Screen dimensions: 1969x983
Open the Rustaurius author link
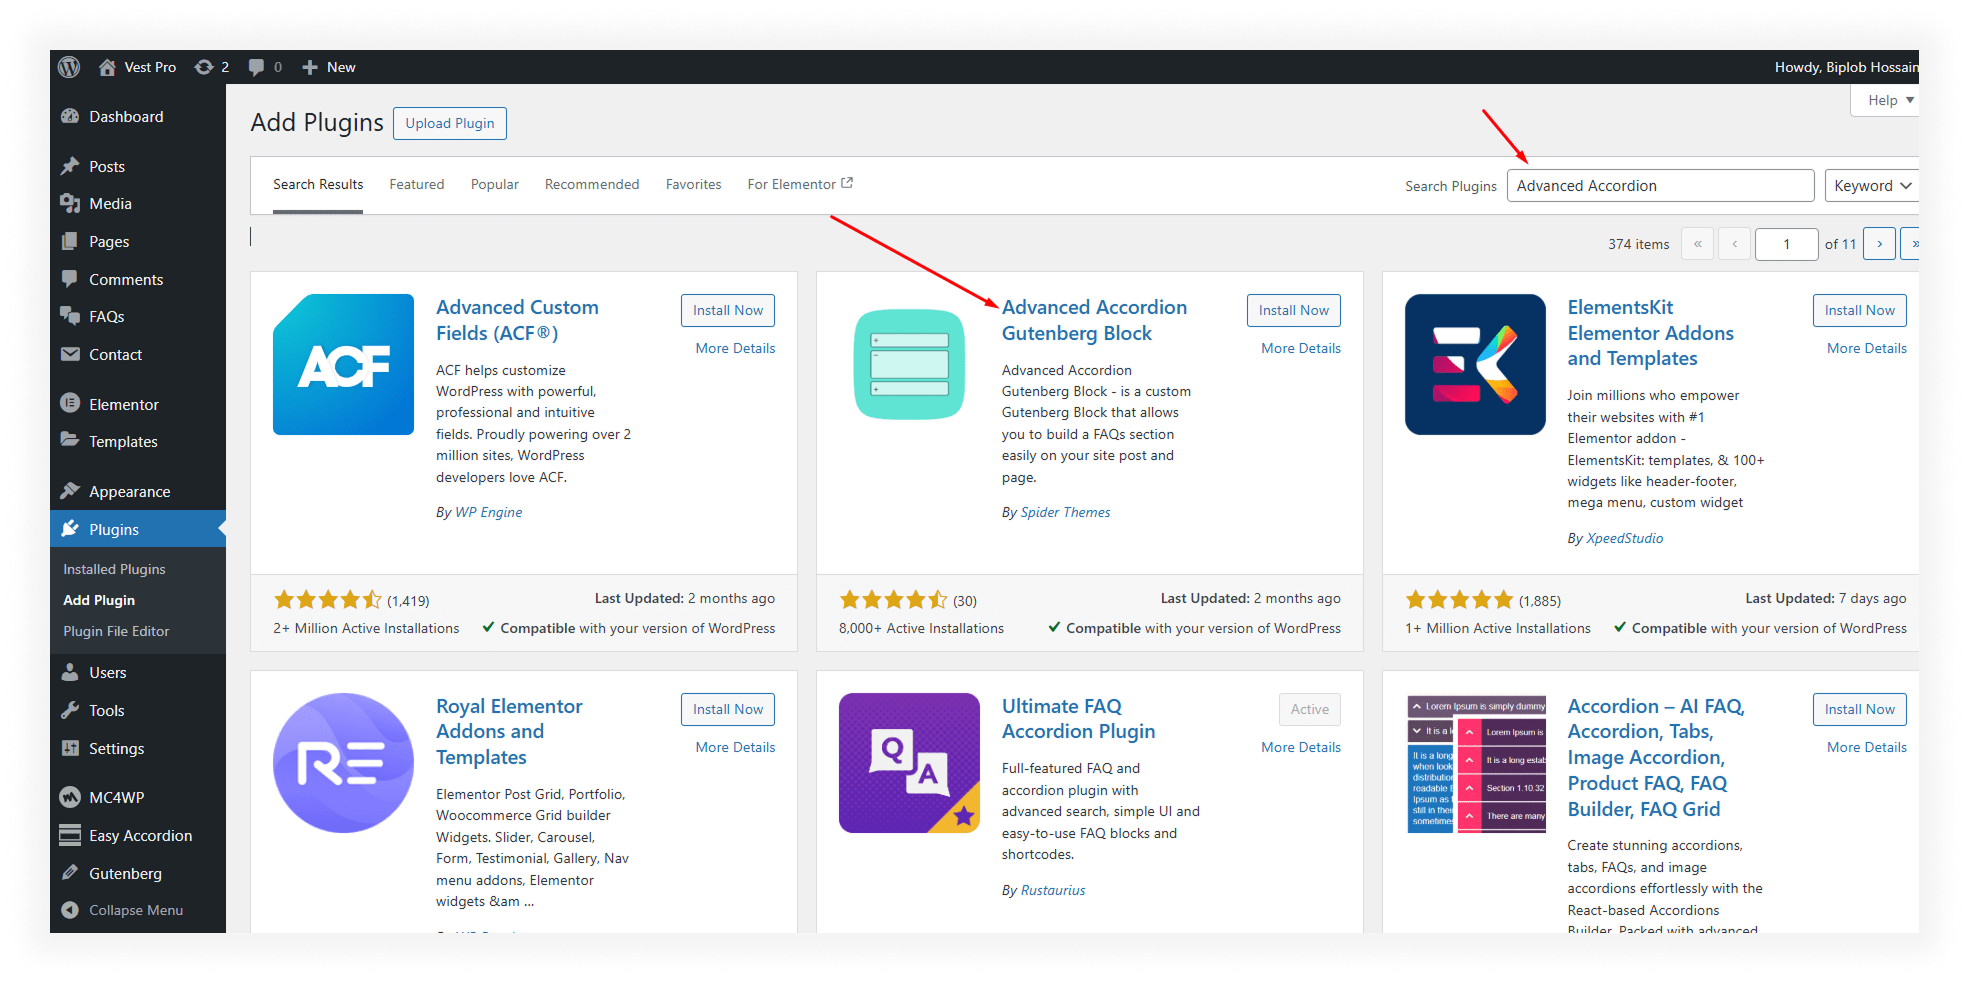[1053, 890]
